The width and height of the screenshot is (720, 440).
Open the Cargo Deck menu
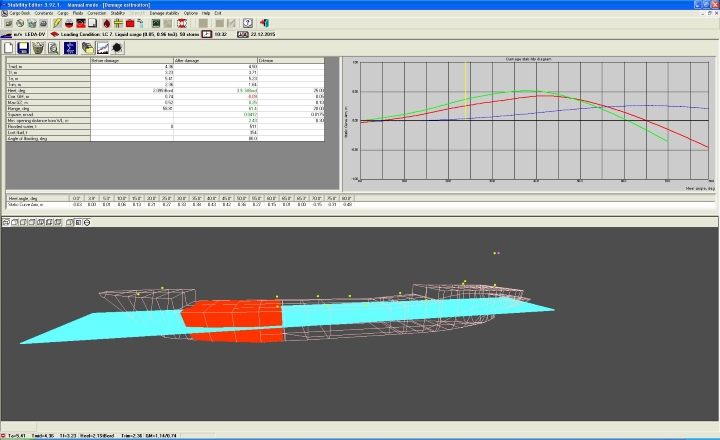[x=20, y=13]
